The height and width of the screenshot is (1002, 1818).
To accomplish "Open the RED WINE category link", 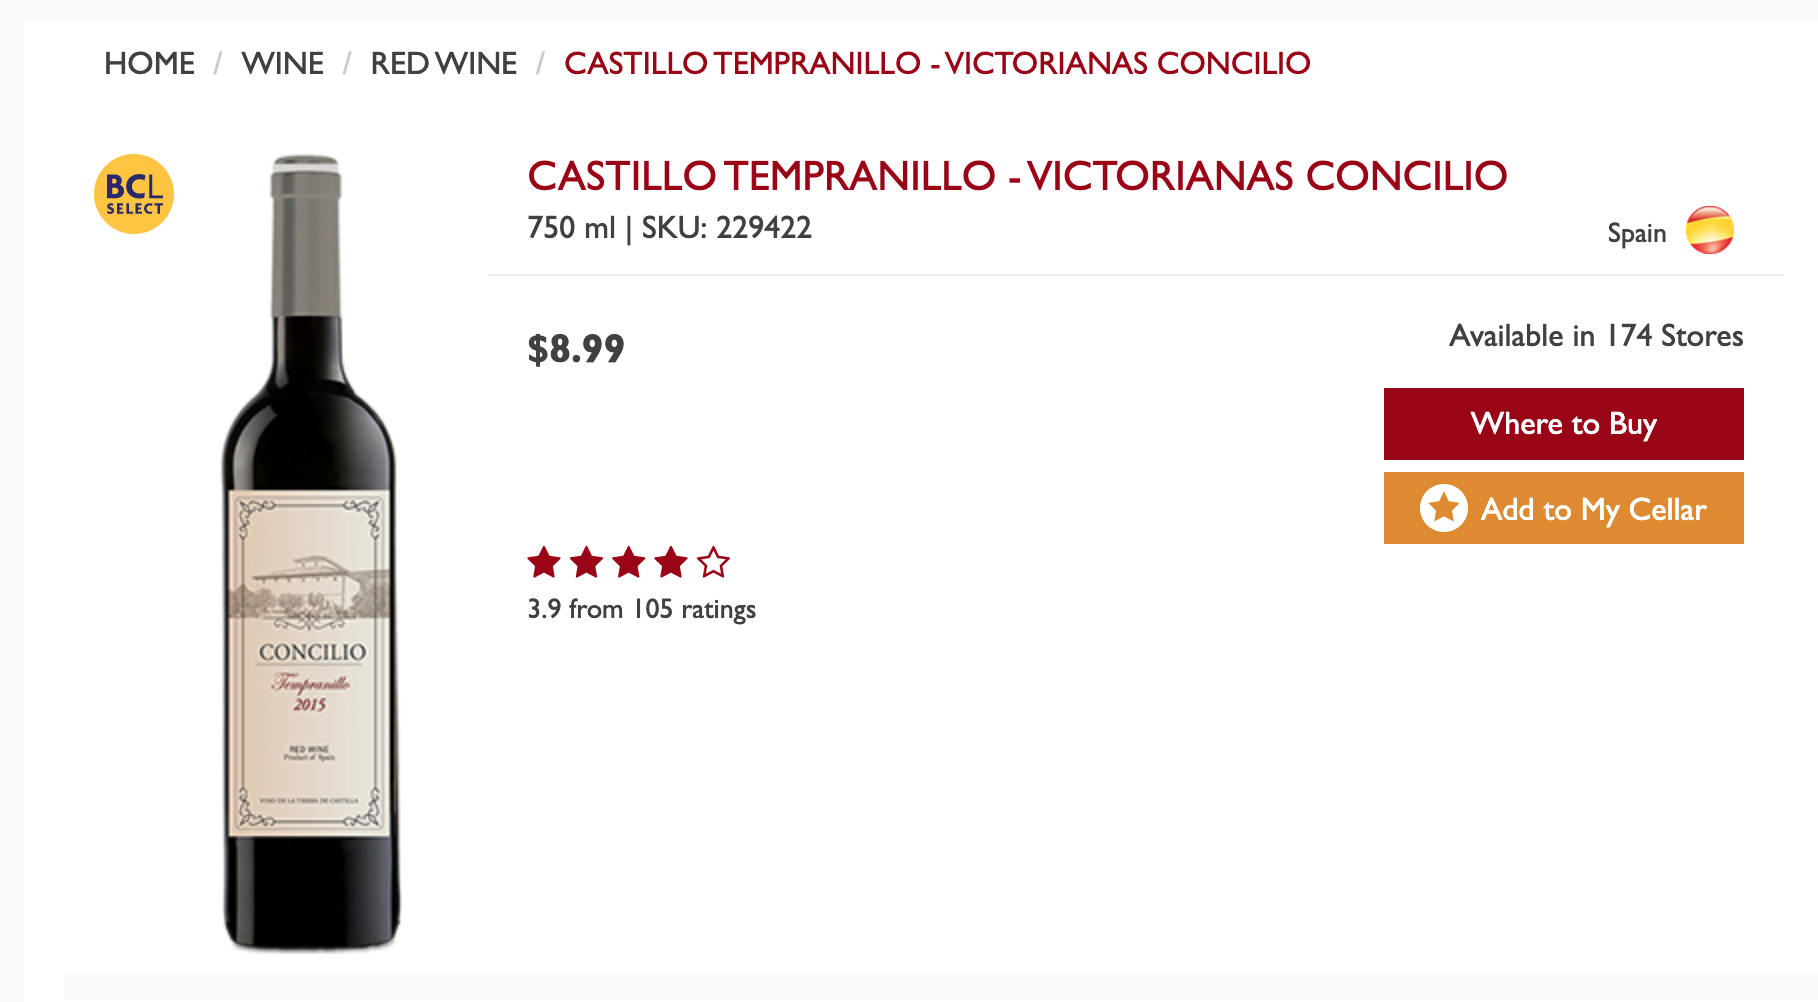I will (444, 63).
